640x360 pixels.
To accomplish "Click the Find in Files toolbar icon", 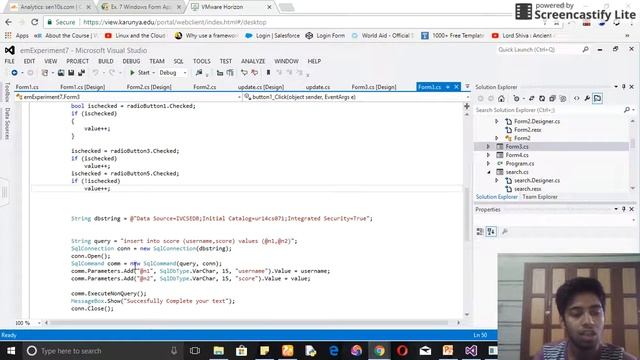I will (x=199, y=73).
